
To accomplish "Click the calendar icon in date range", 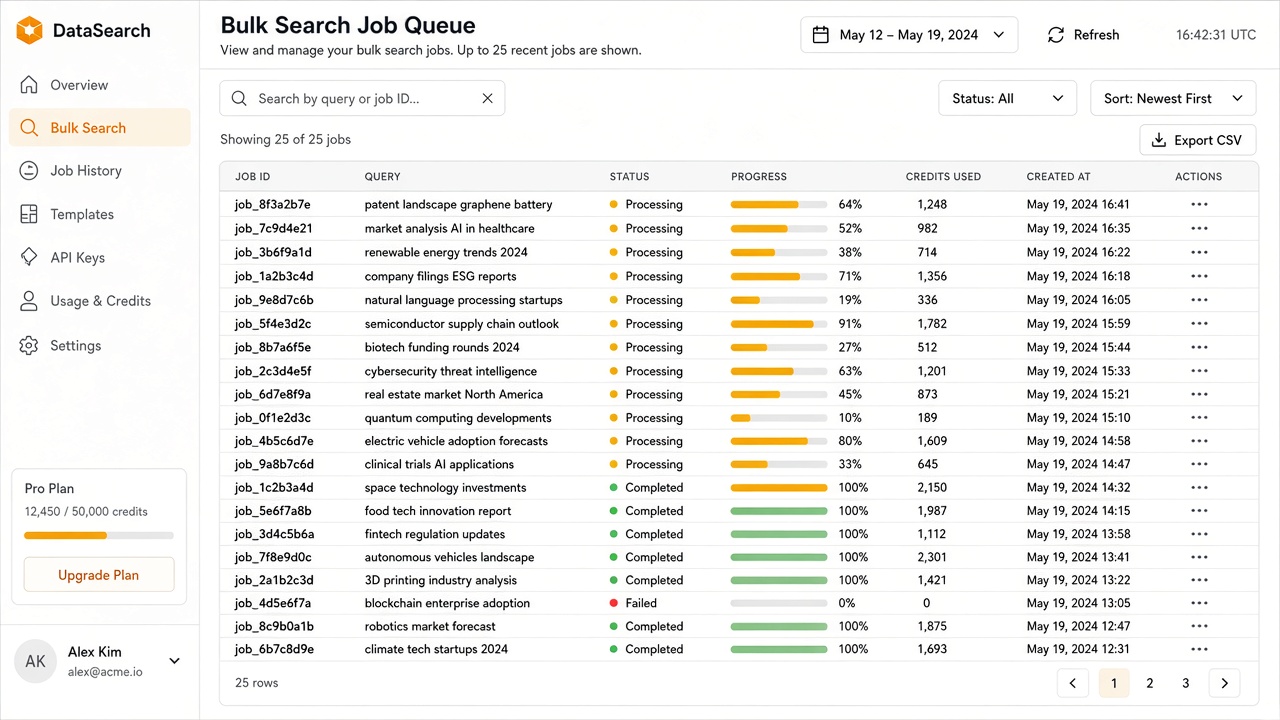I will point(821,35).
